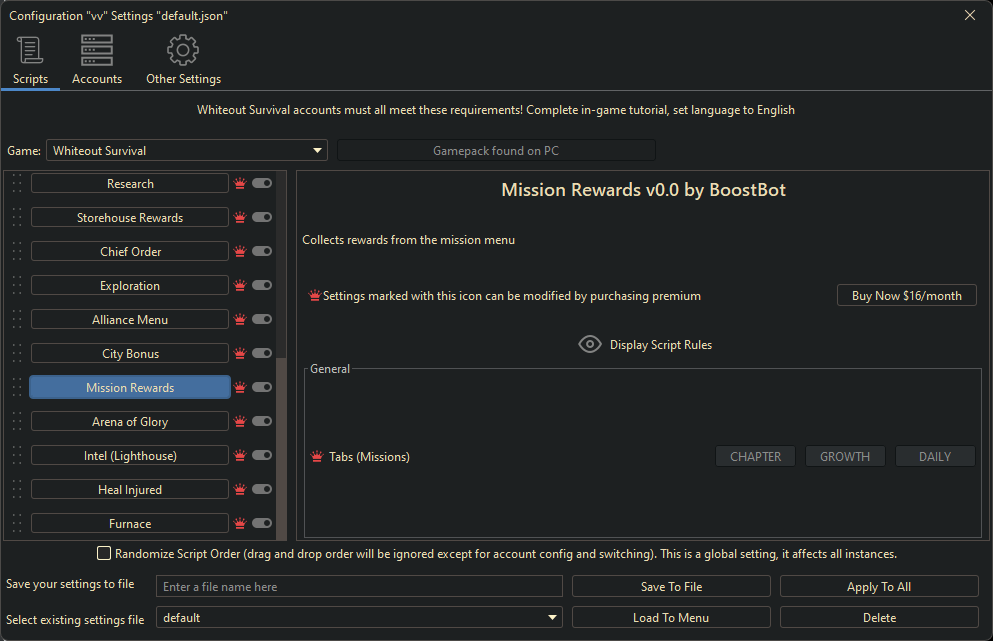Viewport: 993px width, 641px height.
Task: Click the crown icon next to Tabs (Missions)
Action: click(x=317, y=457)
